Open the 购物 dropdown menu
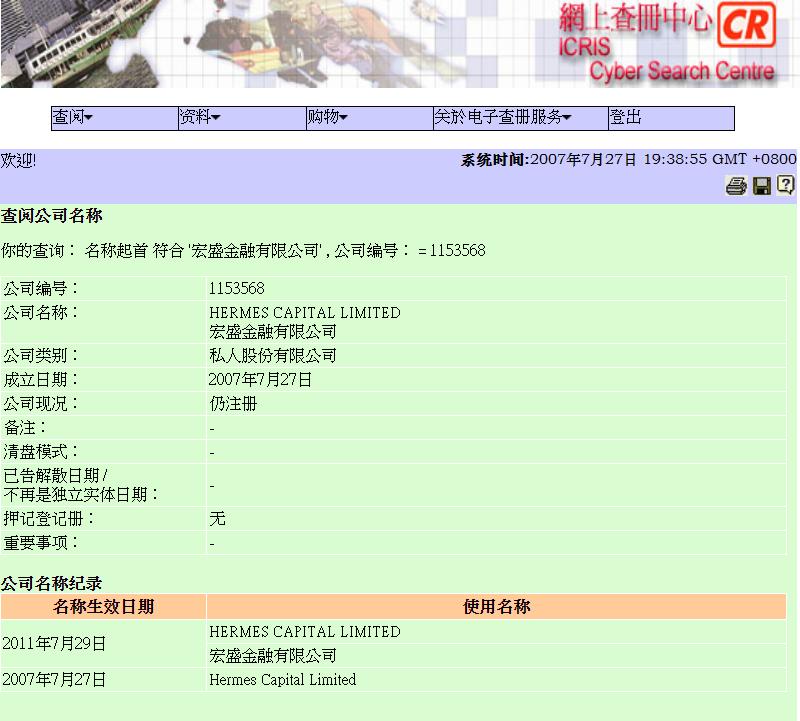 coord(328,118)
